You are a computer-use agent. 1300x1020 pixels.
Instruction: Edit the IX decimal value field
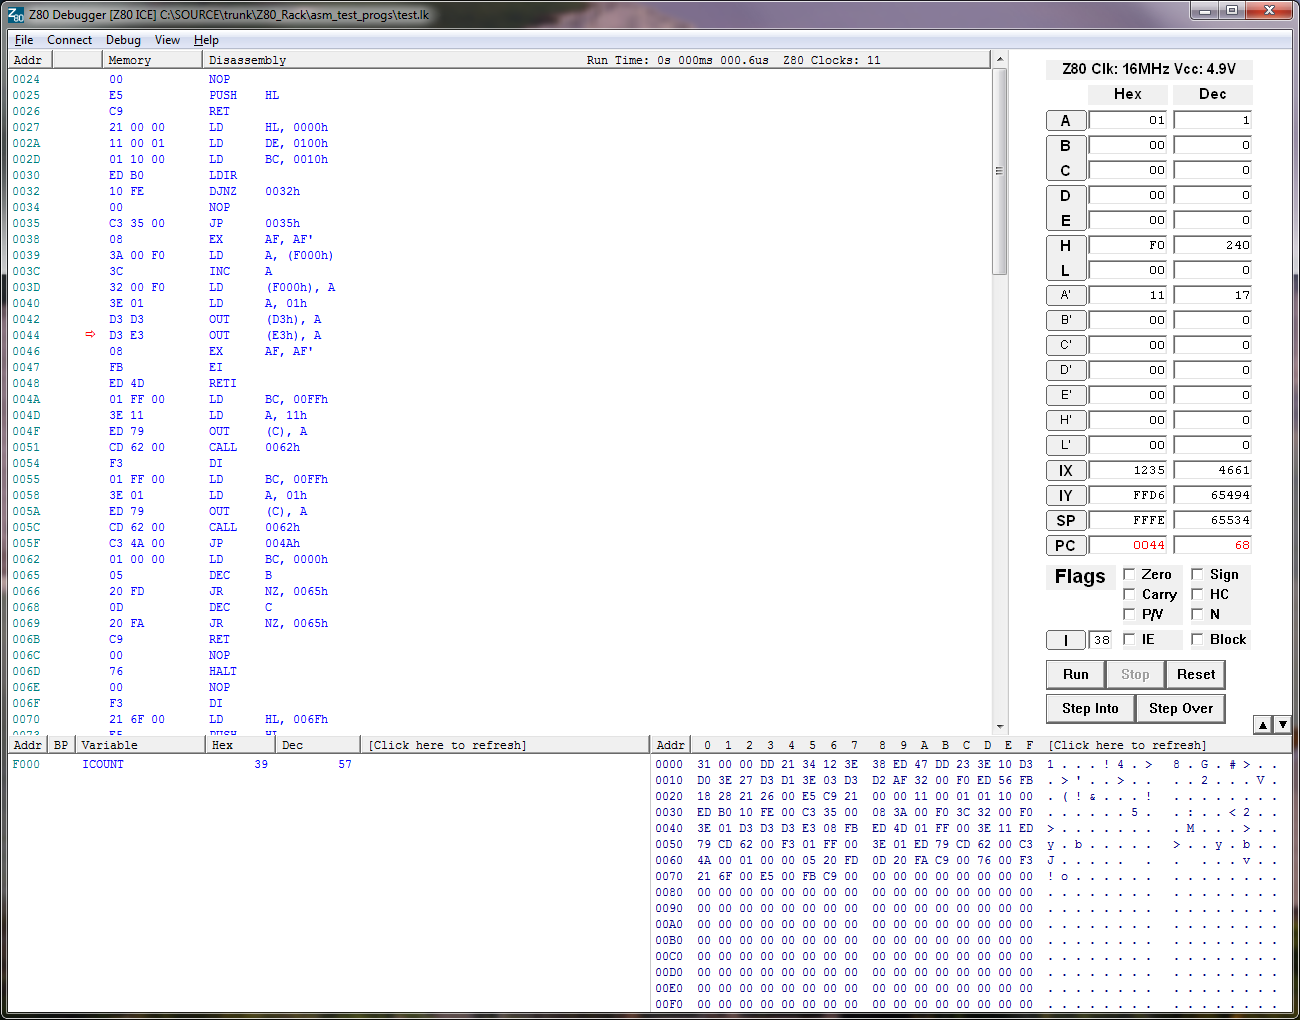click(1213, 470)
